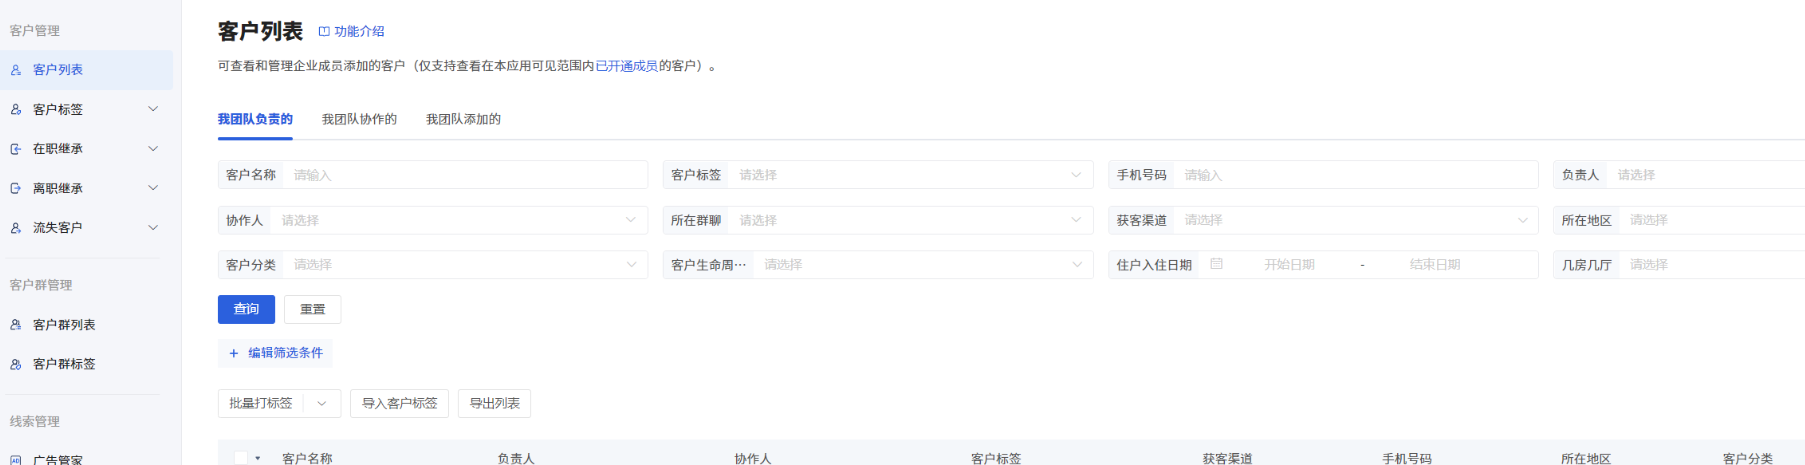Screen dimensions: 1805x465
Task: Open the selection arrow beside the header checkbox
Action: tap(258, 458)
